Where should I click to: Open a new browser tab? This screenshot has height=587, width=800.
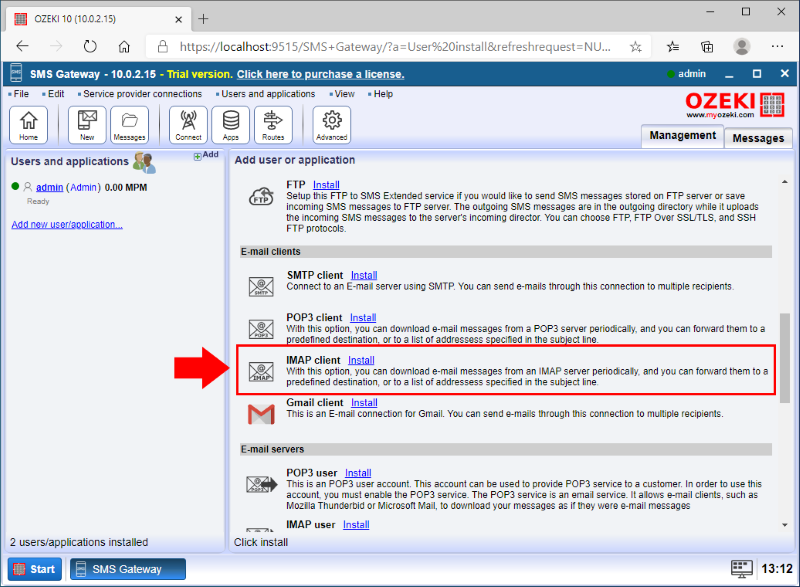click(x=203, y=19)
